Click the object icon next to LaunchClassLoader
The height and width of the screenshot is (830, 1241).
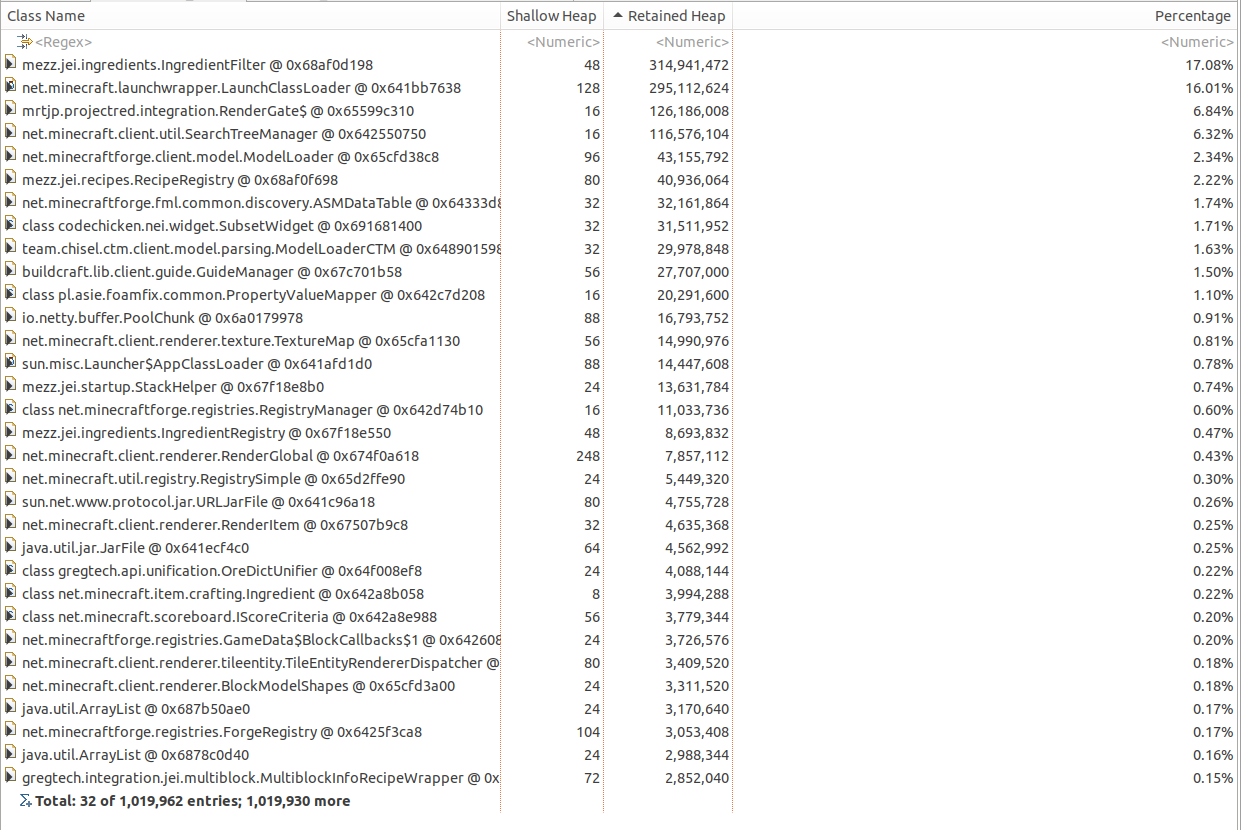[10, 87]
